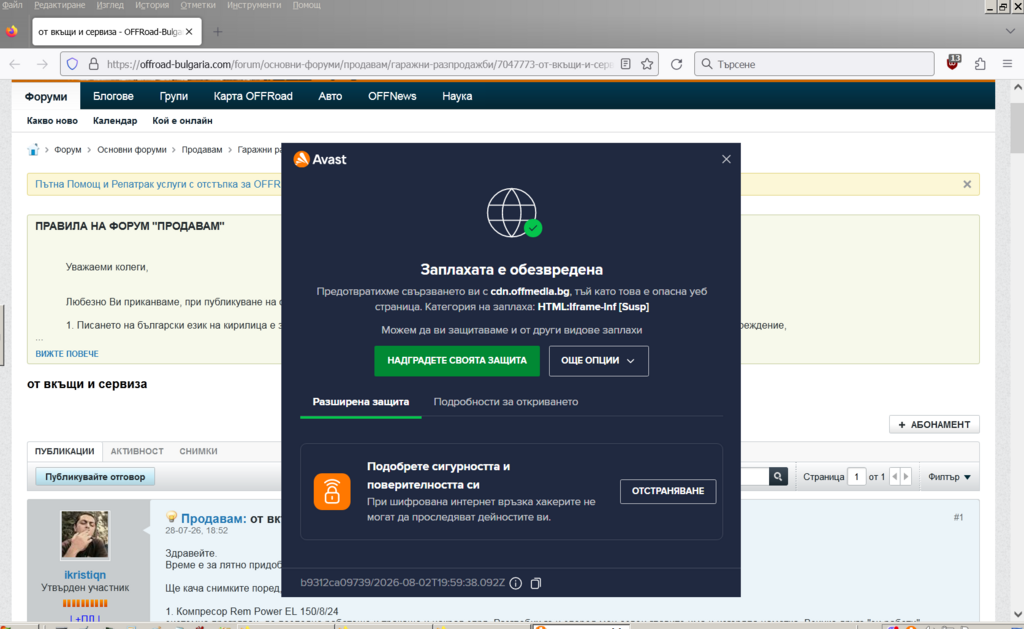Click the '+ АБОНАМЕНТ' button
This screenshot has height=629, width=1024.
coord(934,425)
